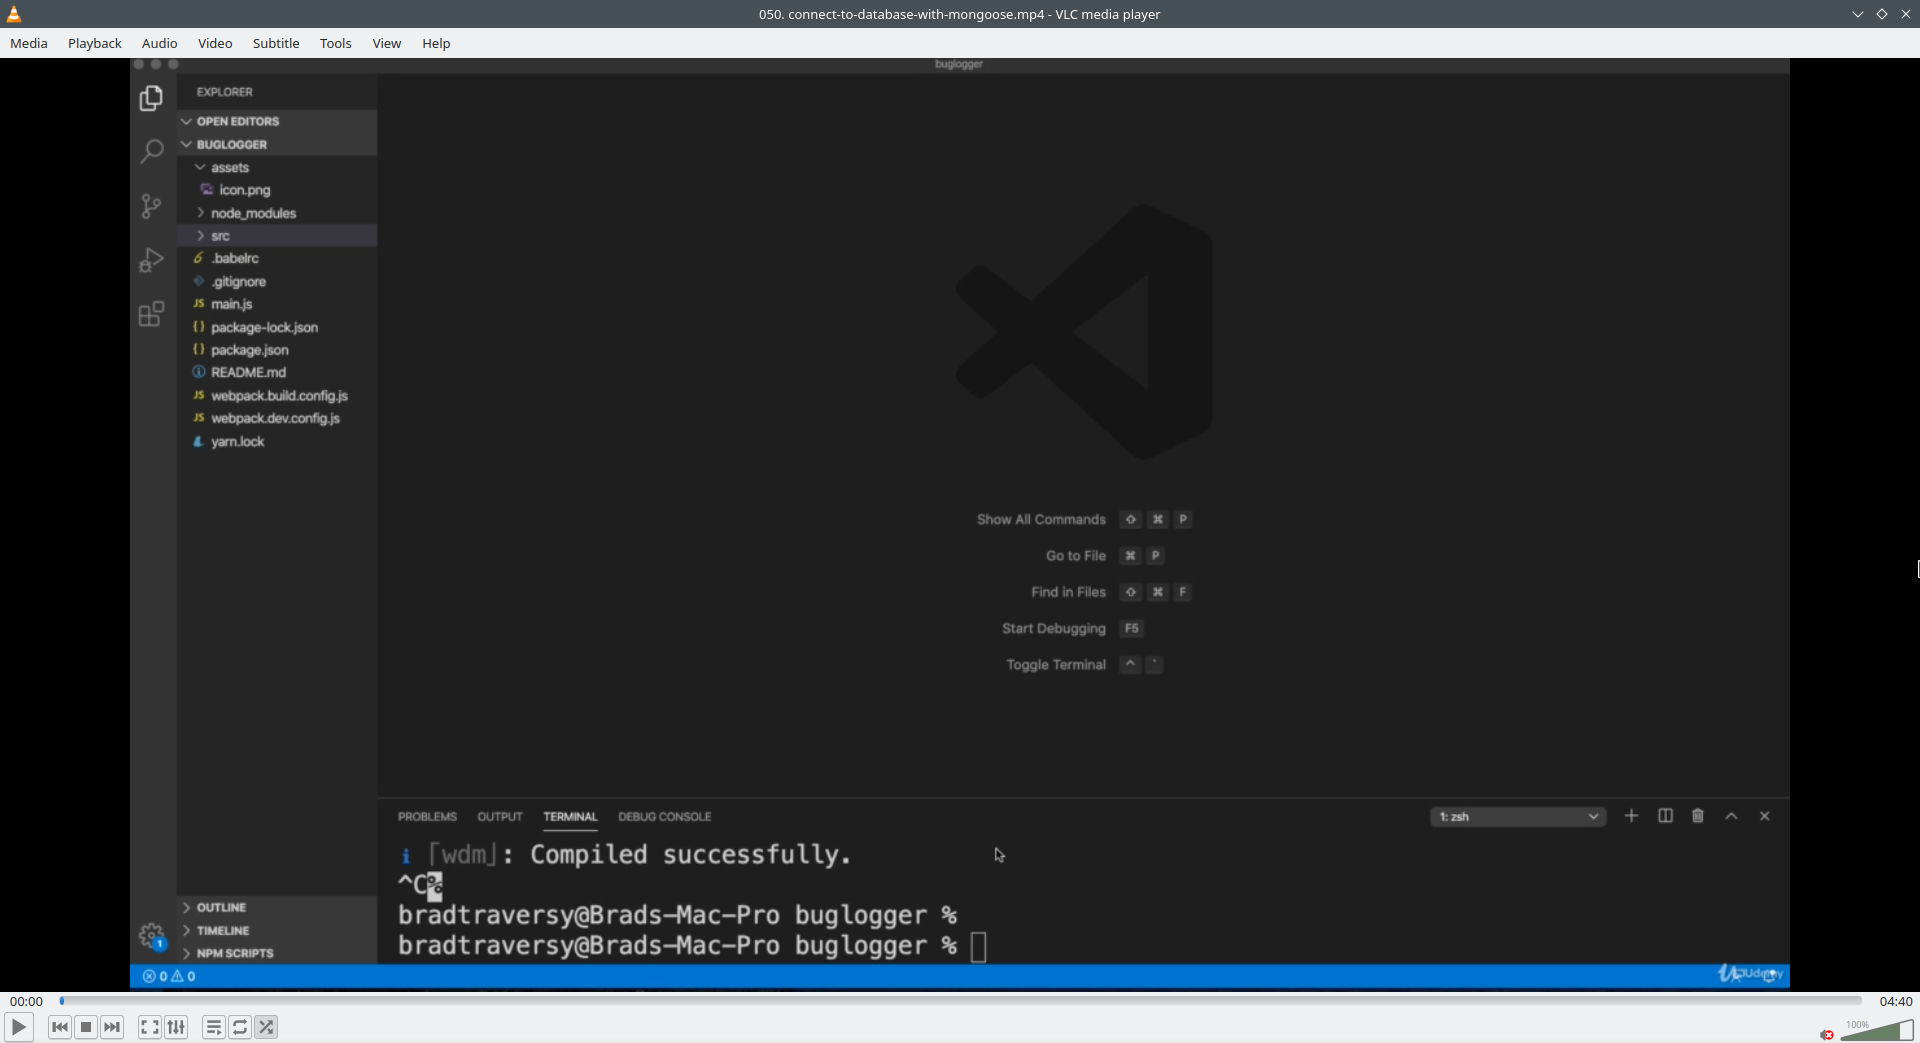This screenshot has height=1043, width=1920.
Task: Switch to the OUTPUT panel tab
Action: (x=500, y=816)
